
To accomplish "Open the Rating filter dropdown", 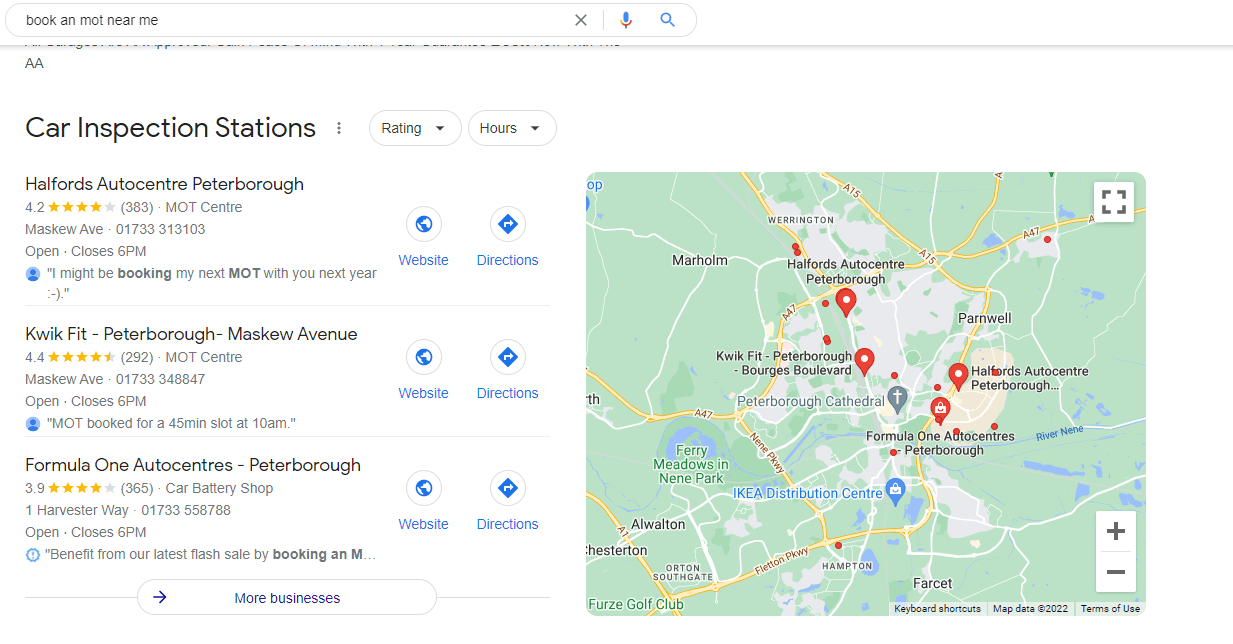I will pyautogui.click(x=414, y=128).
